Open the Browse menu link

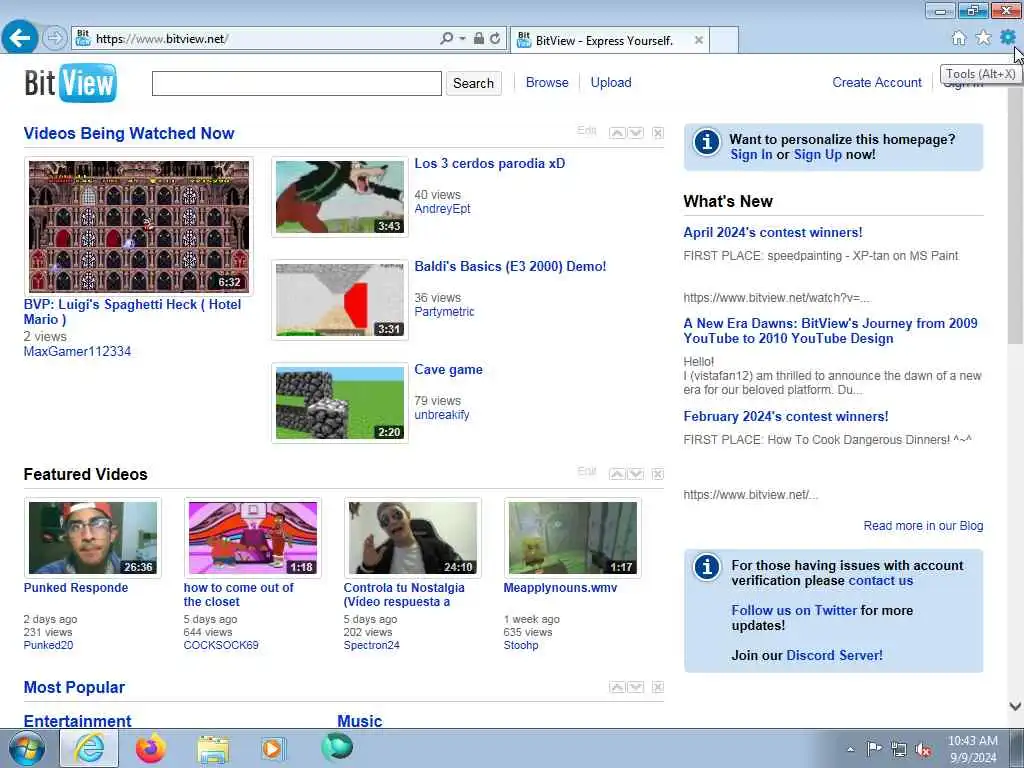point(547,82)
